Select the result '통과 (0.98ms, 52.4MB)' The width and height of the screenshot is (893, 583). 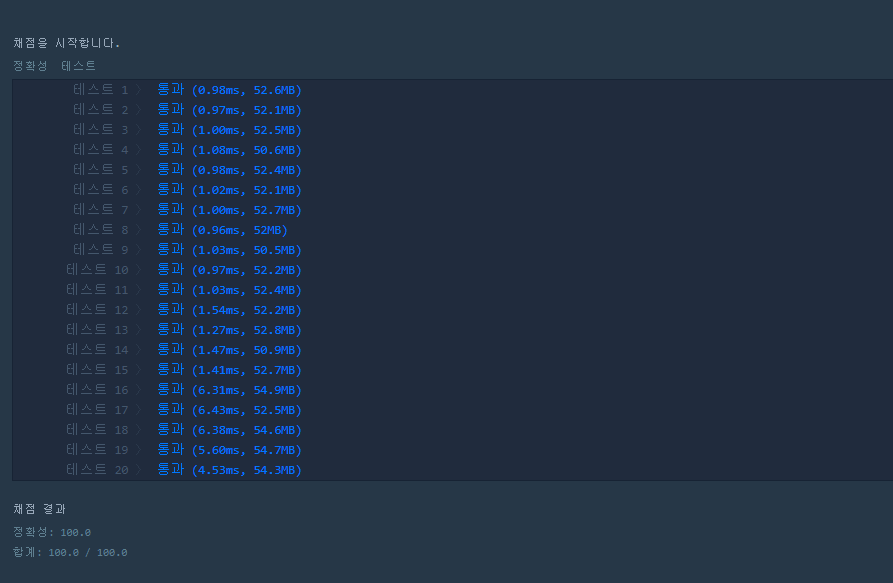pyautogui.click(x=230, y=170)
